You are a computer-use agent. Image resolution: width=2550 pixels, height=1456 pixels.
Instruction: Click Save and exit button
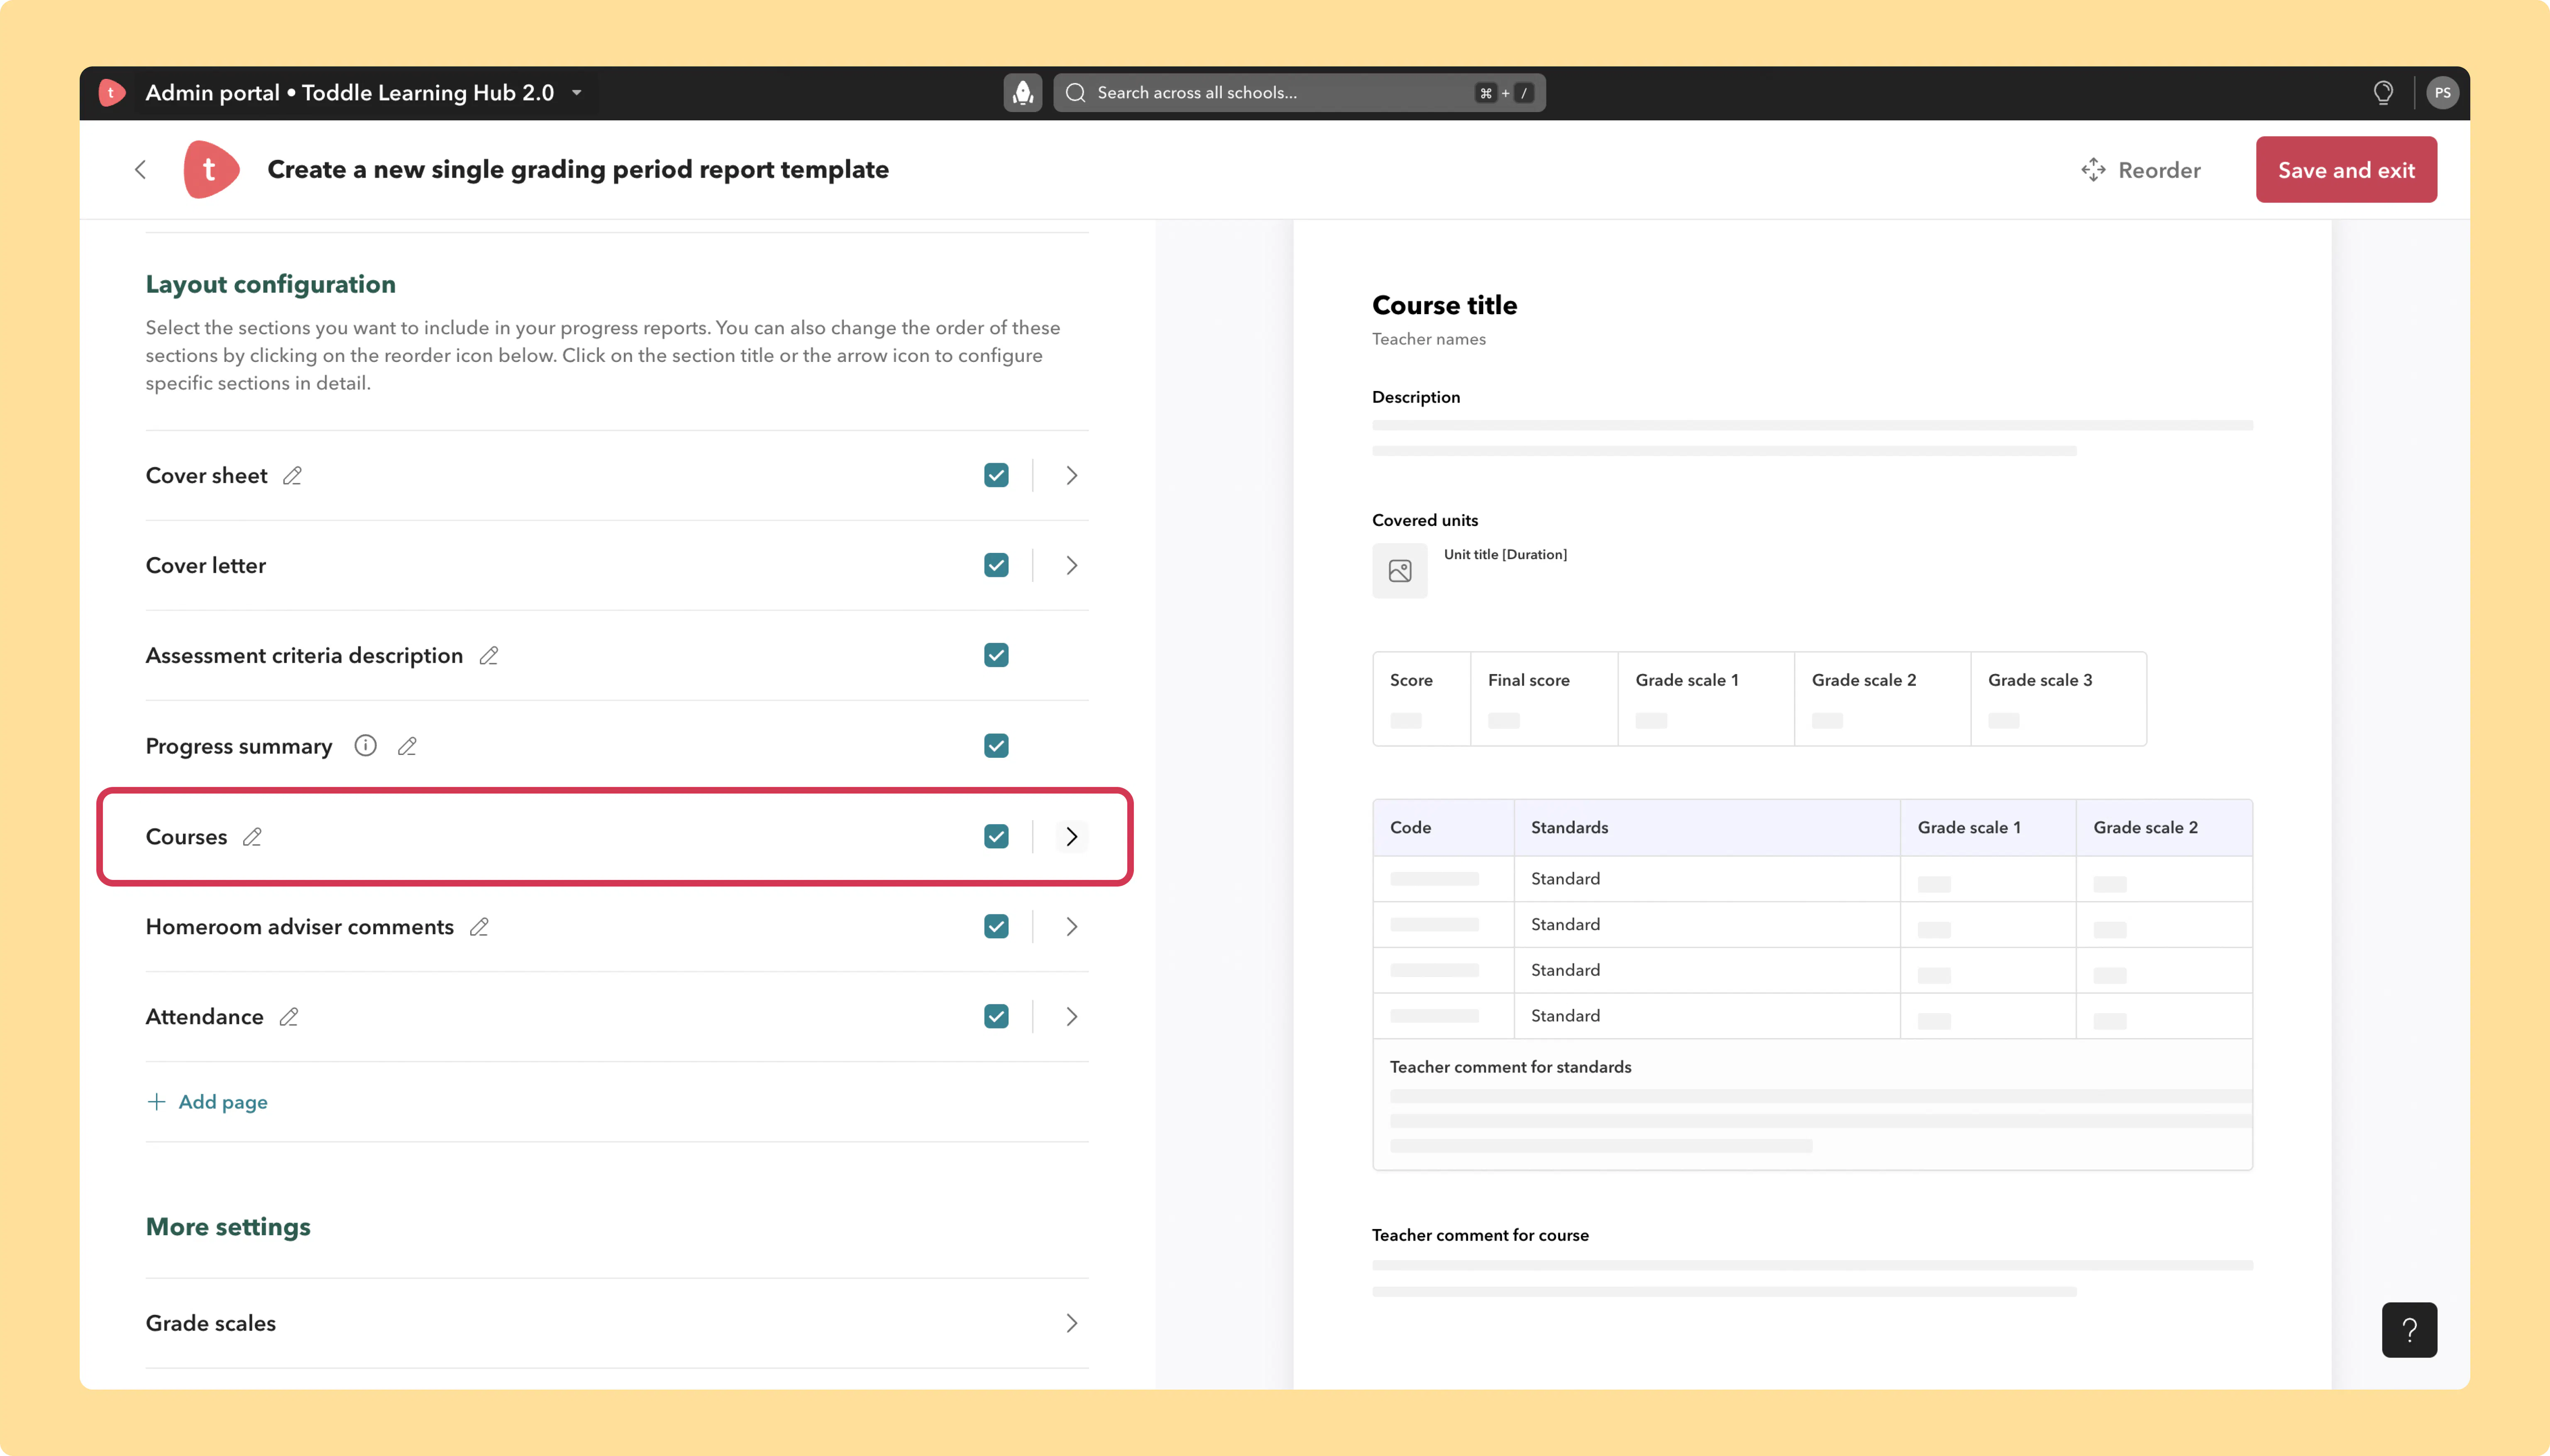click(x=2346, y=170)
